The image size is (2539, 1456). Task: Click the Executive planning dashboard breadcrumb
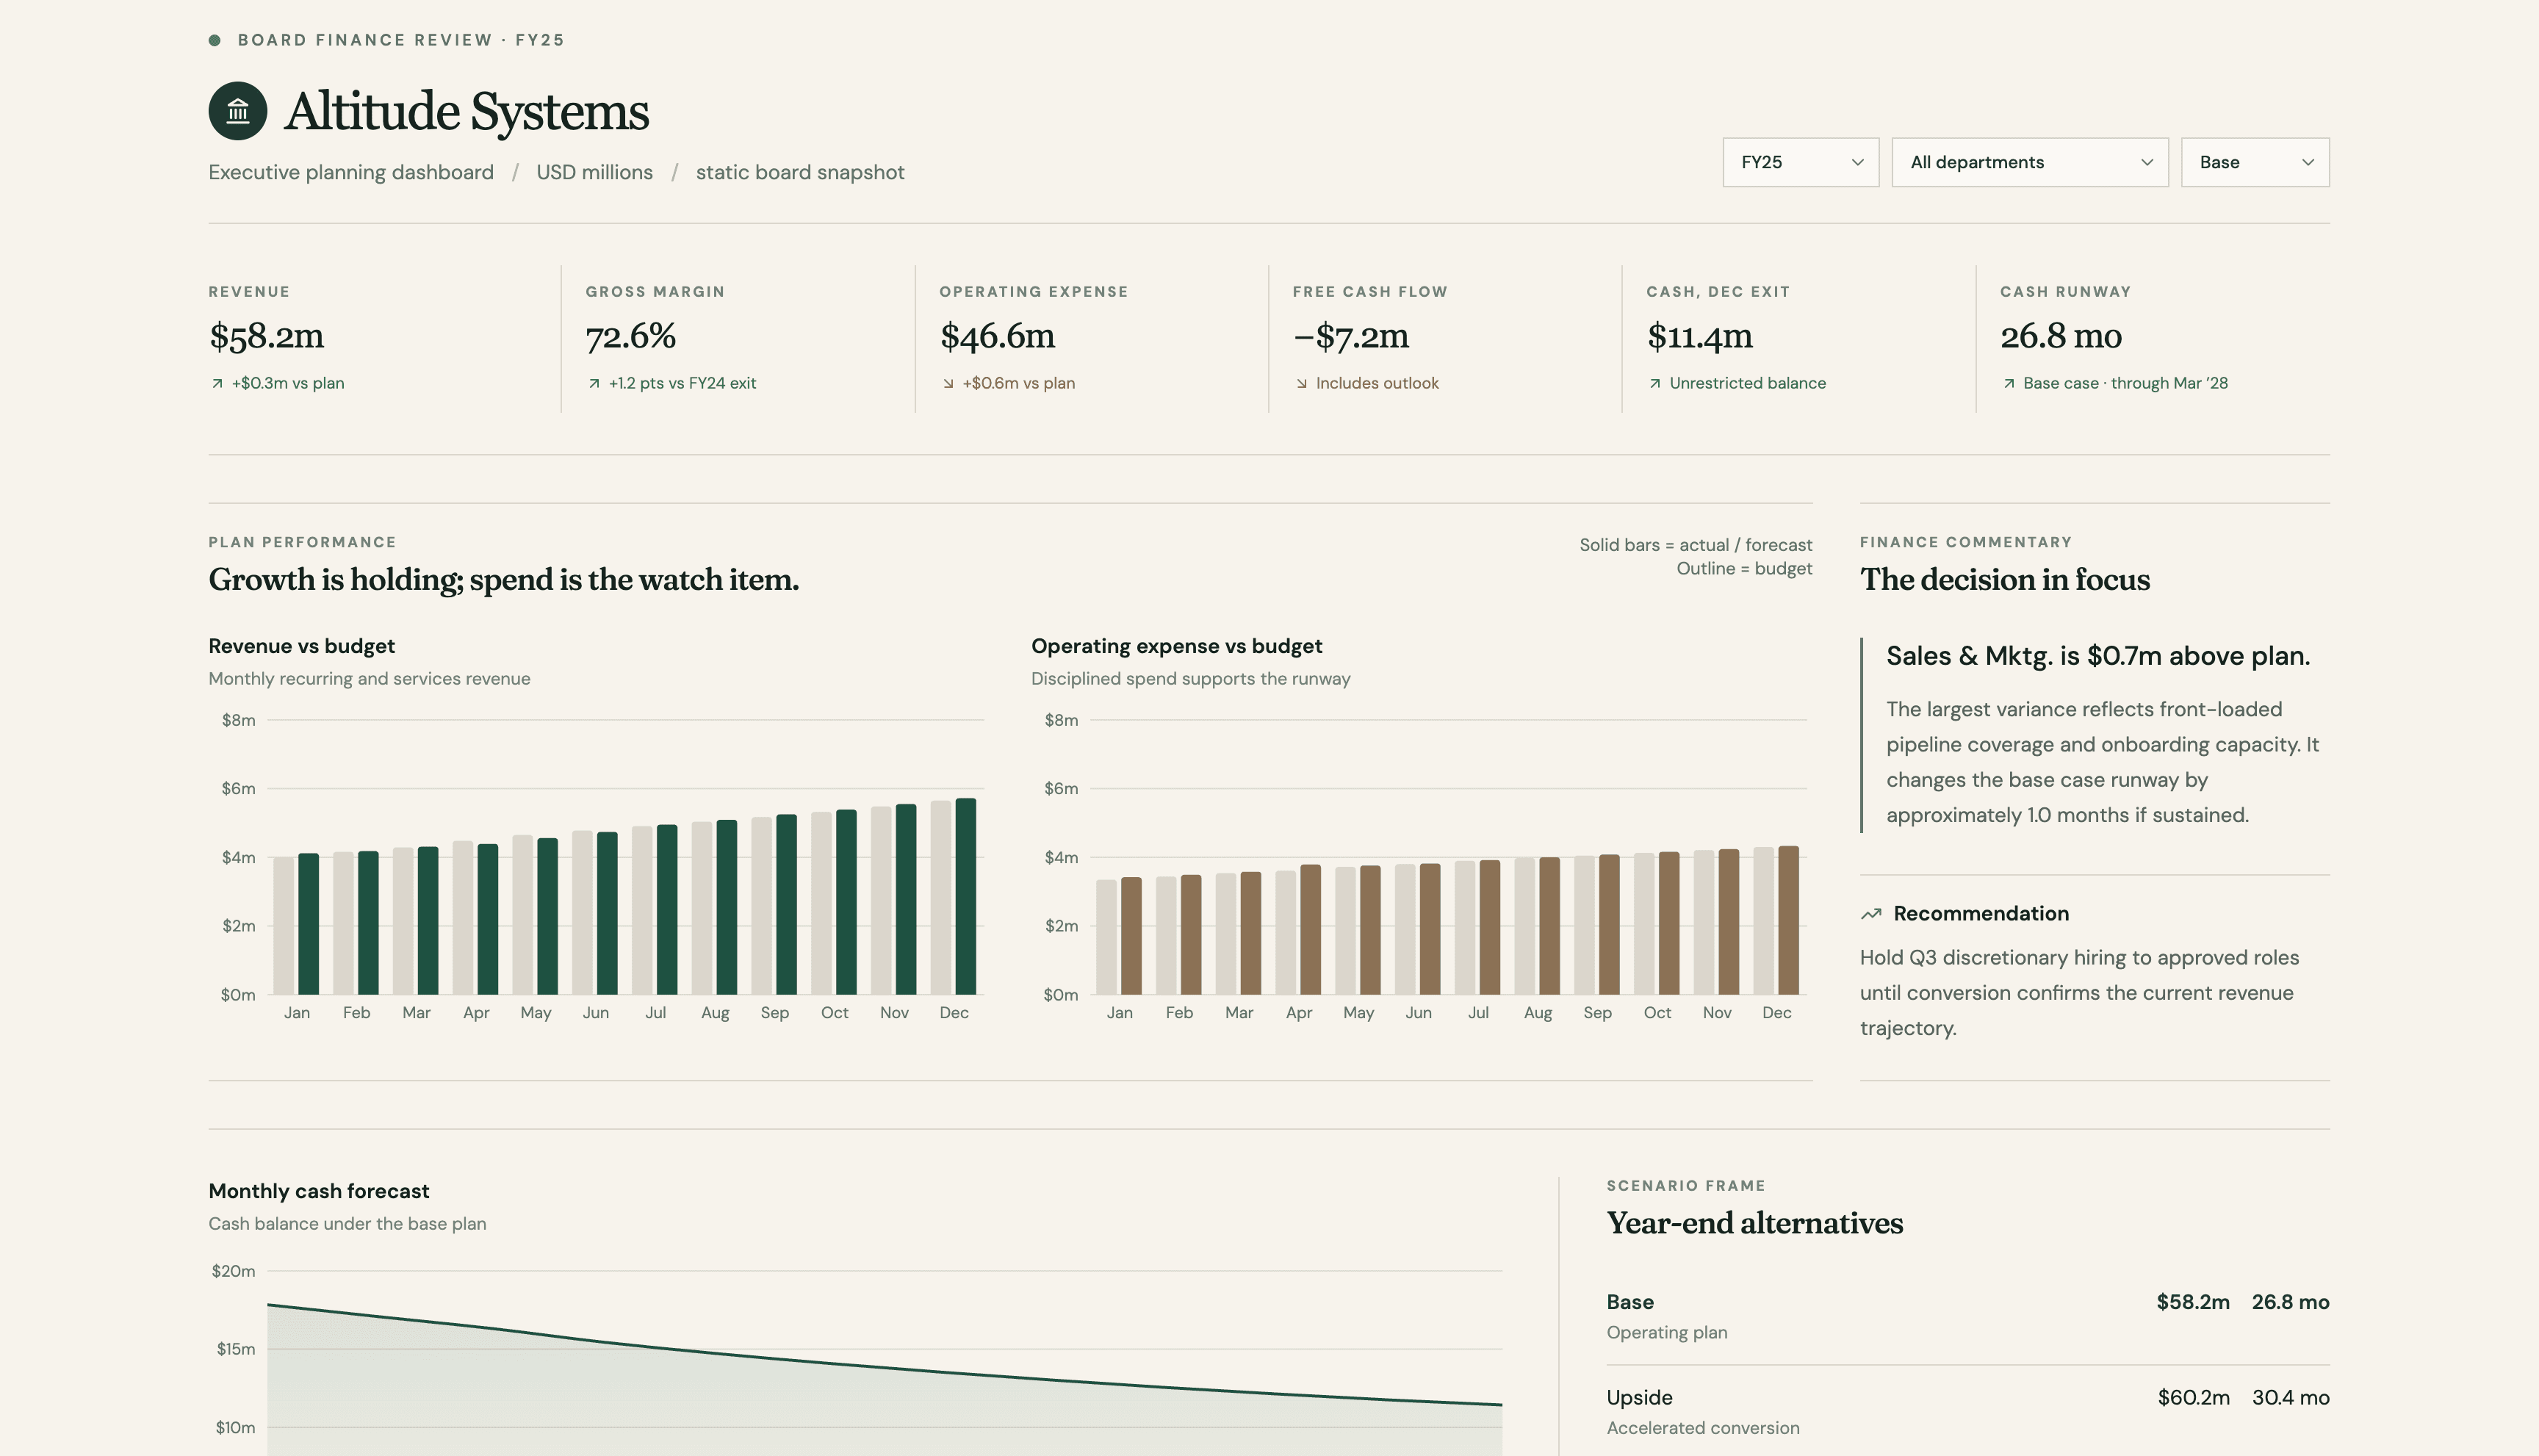[351, 172]
